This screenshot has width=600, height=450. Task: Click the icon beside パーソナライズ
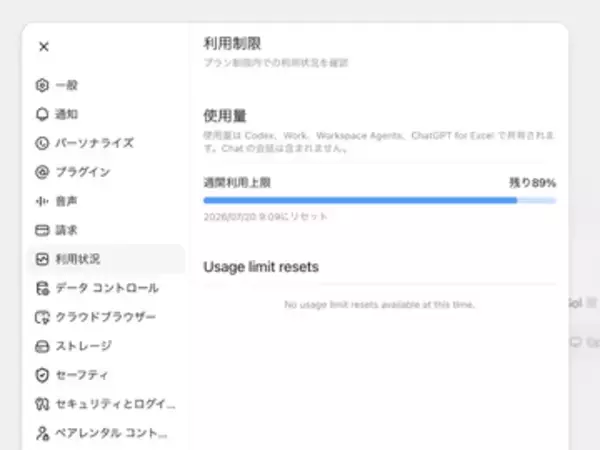point(42,143)
